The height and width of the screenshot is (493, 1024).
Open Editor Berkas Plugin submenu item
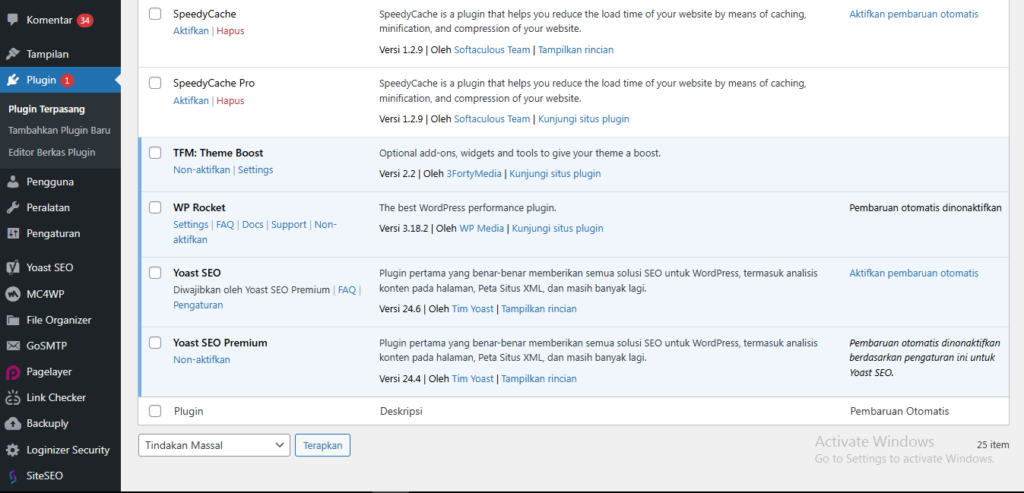pos(52,152)
